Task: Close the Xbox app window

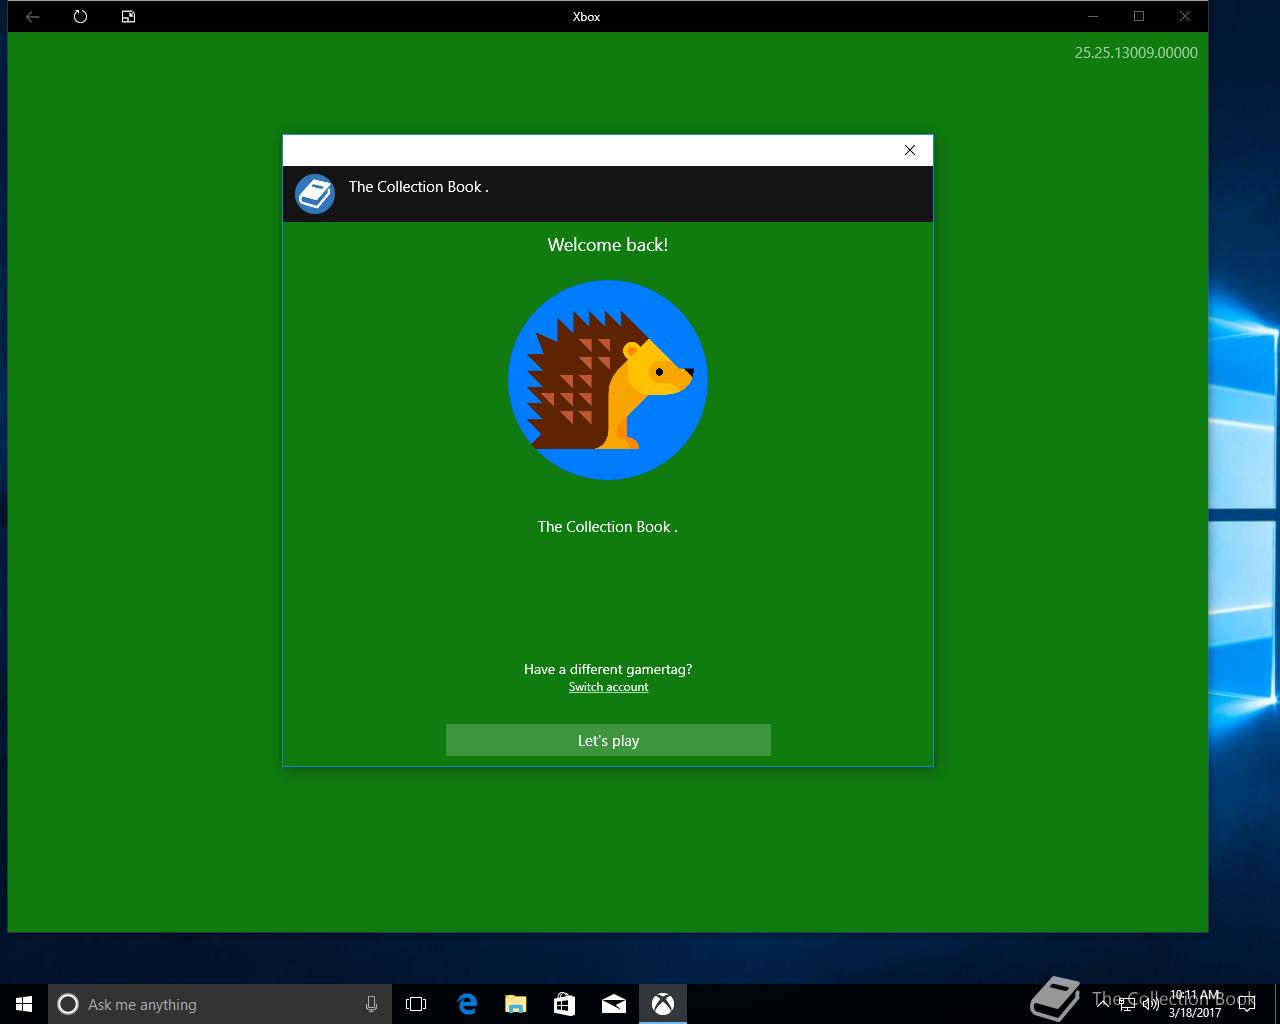Action: tap(1185, 16)
